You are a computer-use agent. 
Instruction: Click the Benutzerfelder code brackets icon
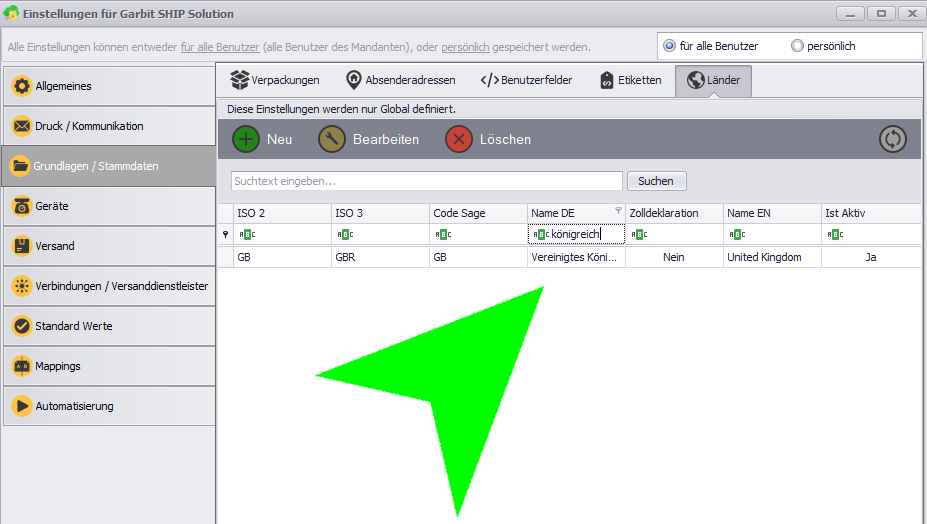(x=490, y=80)
